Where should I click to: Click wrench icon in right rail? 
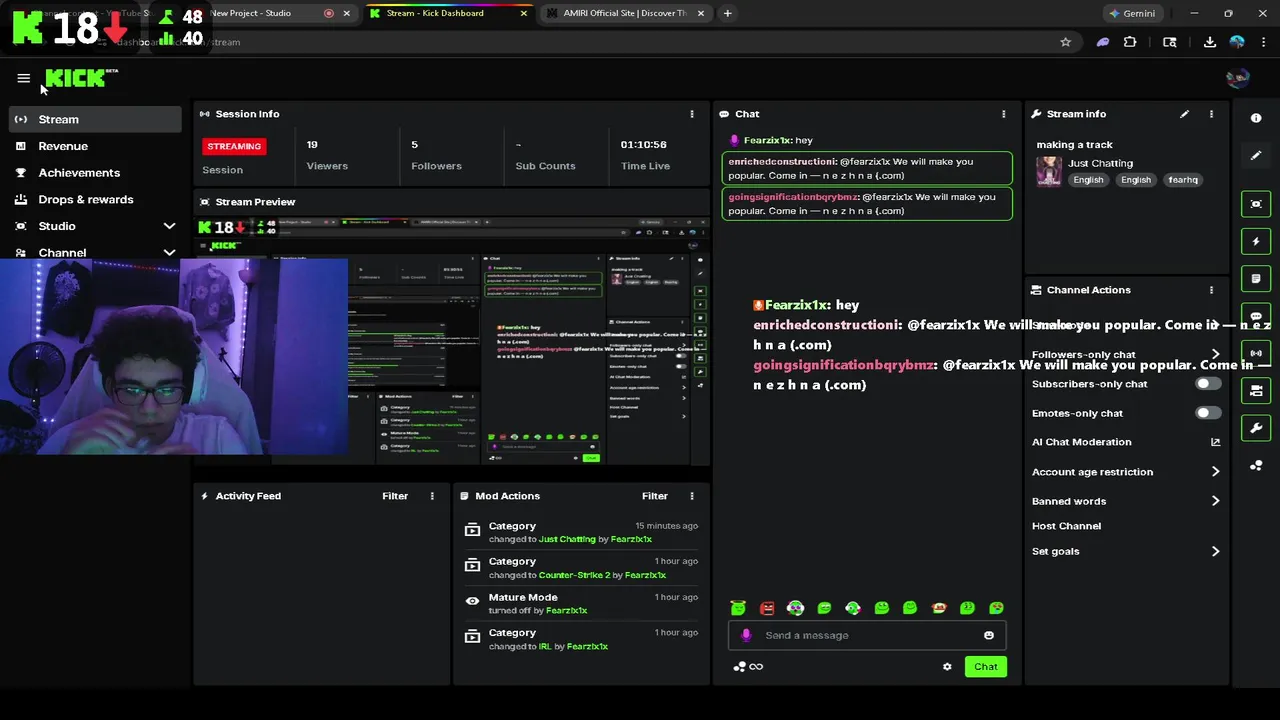click(1256, 428)
